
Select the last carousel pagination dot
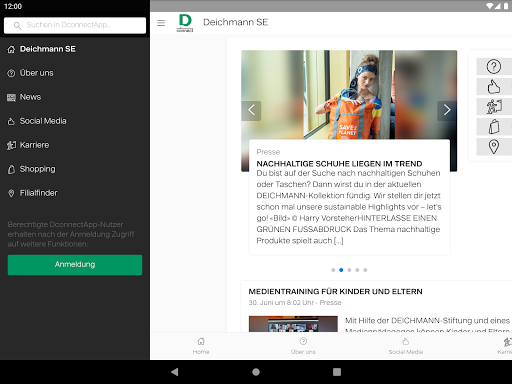point(365,270)
